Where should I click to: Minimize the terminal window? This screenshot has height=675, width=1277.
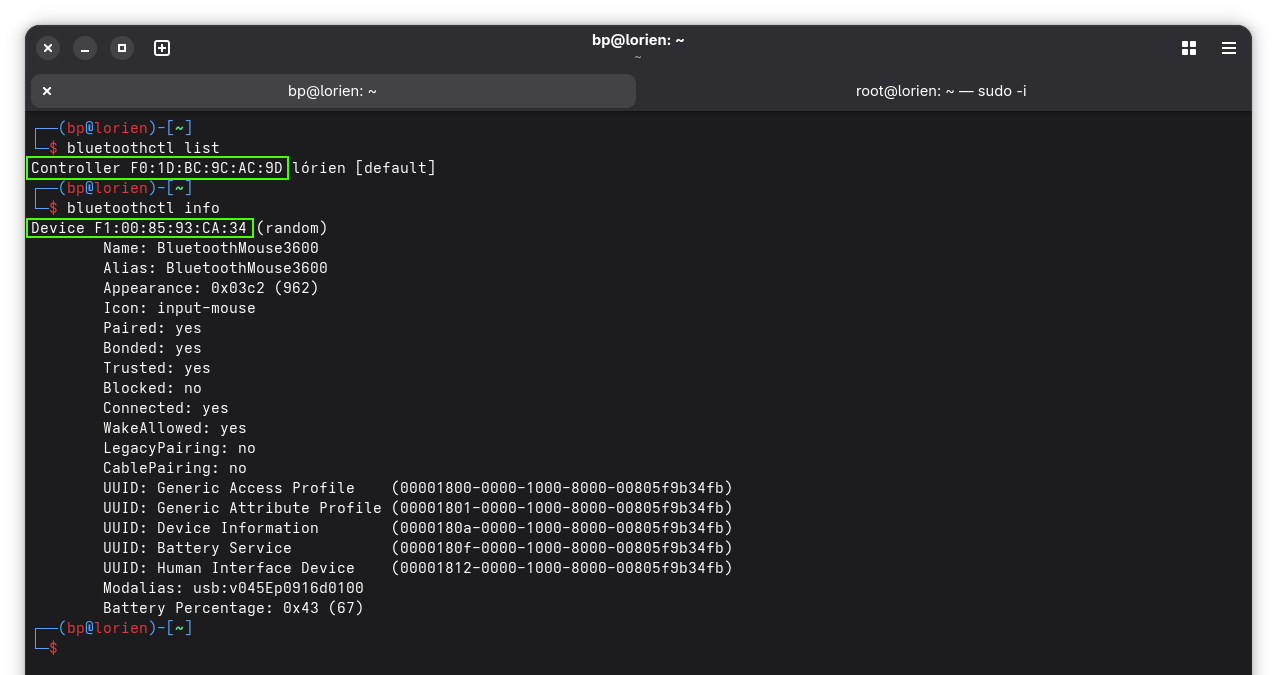[85, 48]
